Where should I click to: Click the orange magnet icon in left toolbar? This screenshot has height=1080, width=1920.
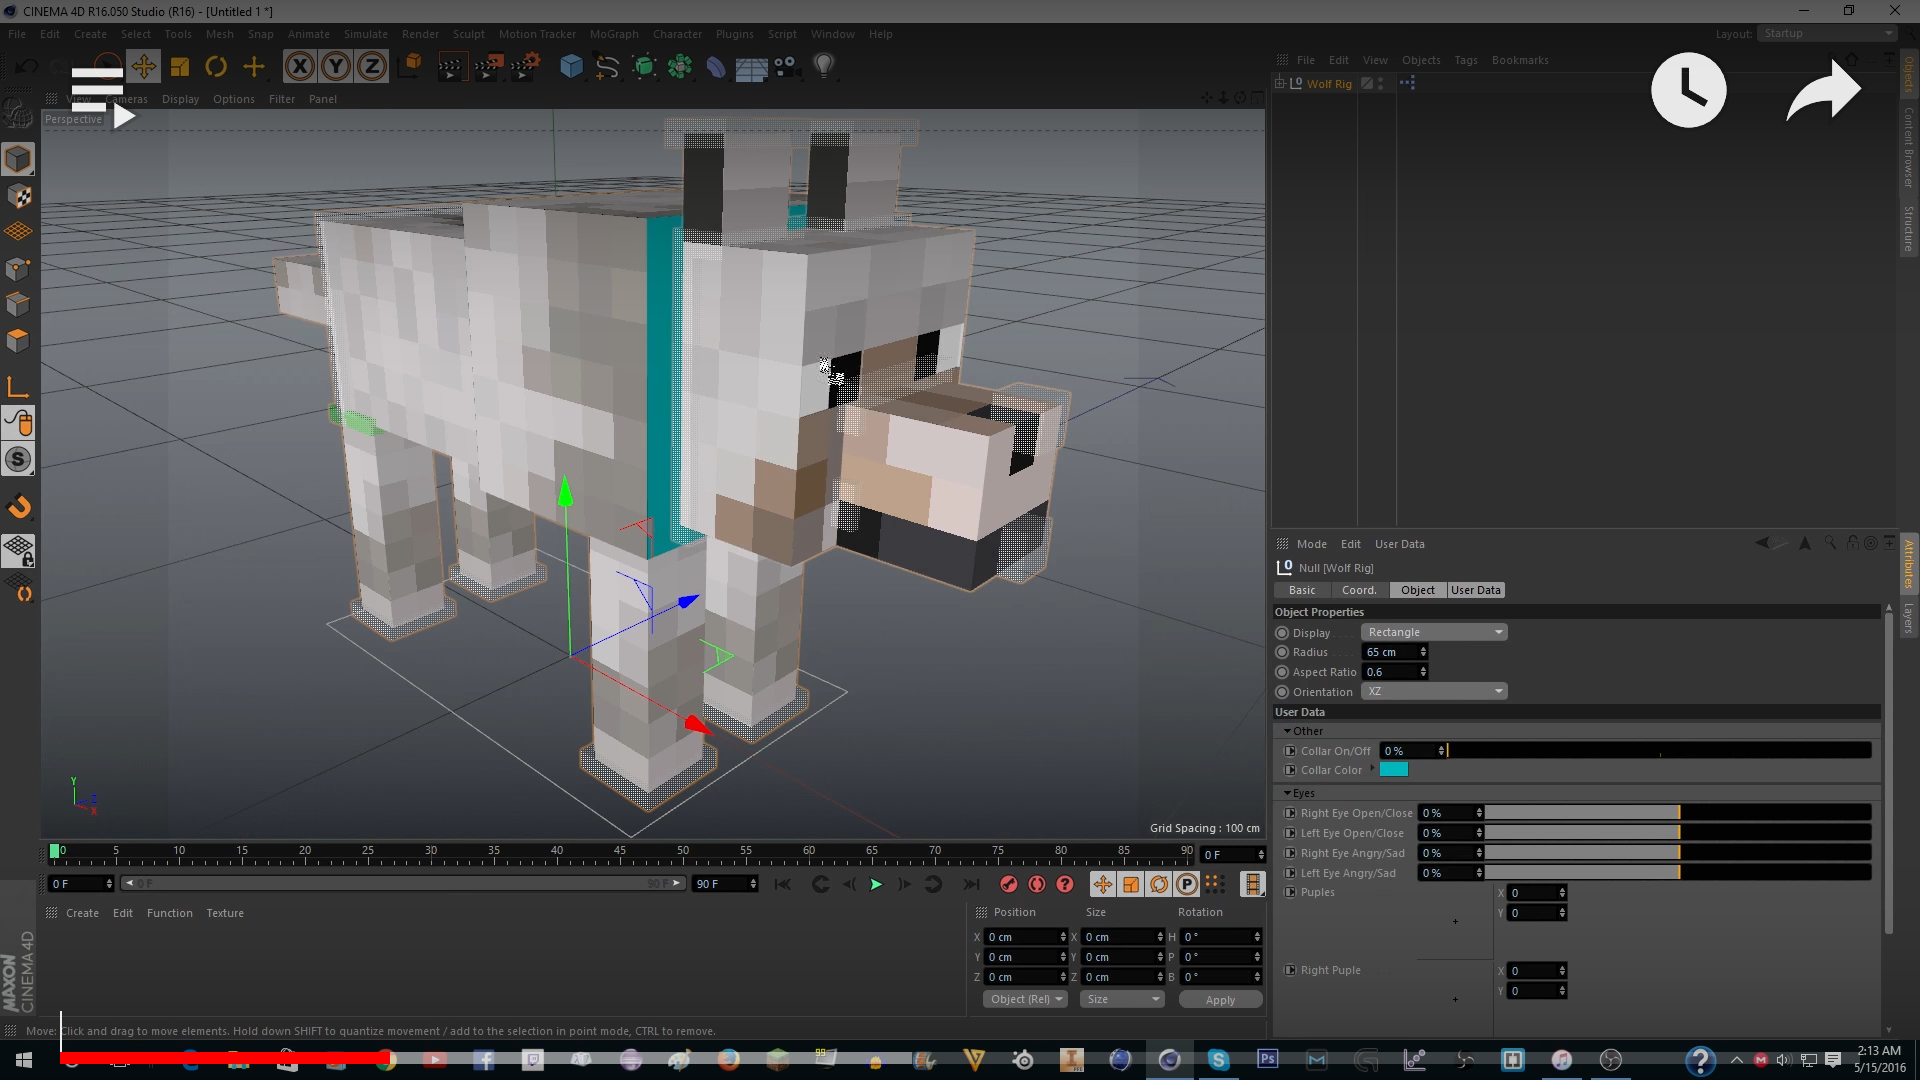[x=19, y=507]
